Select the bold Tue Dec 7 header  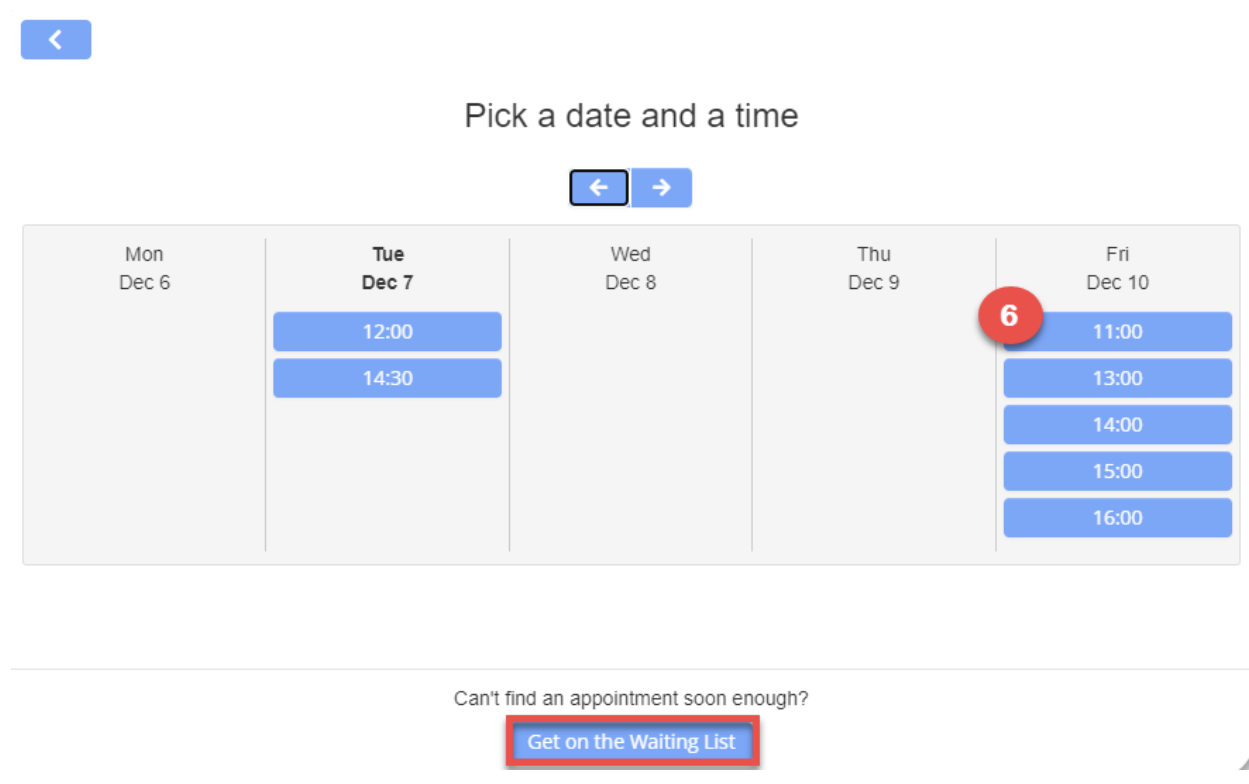387,268
